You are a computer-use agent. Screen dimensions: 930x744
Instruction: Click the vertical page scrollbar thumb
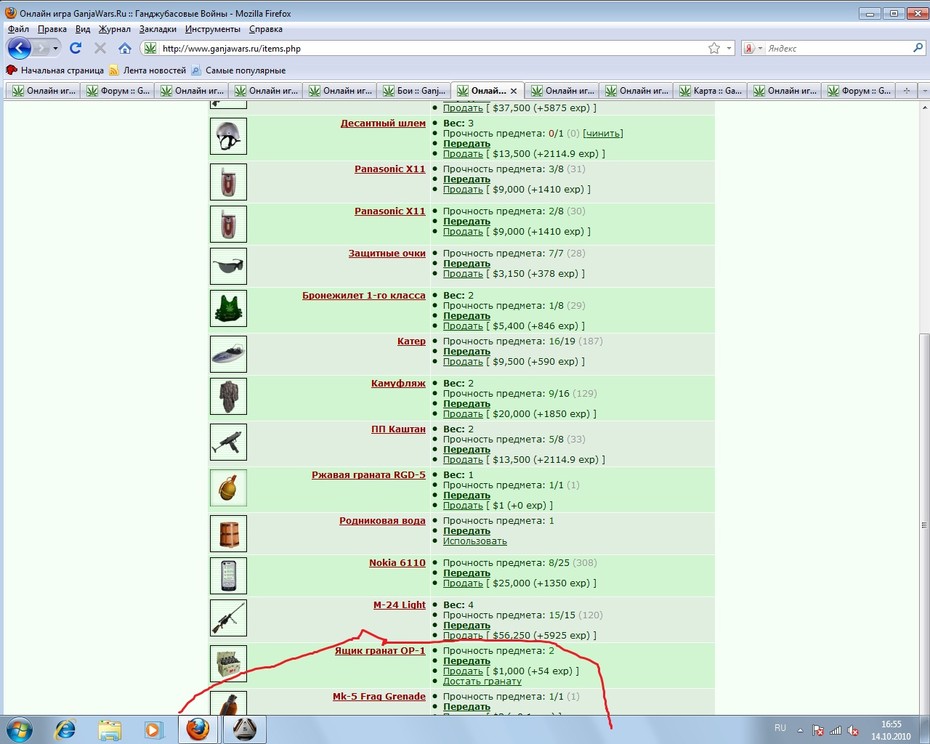coord(924,525)
